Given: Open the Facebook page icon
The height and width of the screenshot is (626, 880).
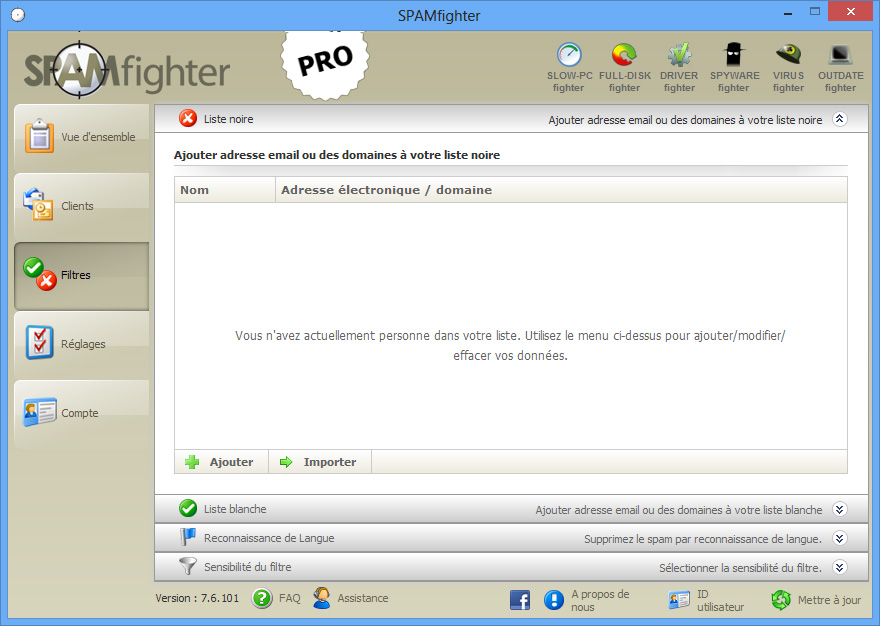Looking at the screenshot, I should (x=520, y=600).
